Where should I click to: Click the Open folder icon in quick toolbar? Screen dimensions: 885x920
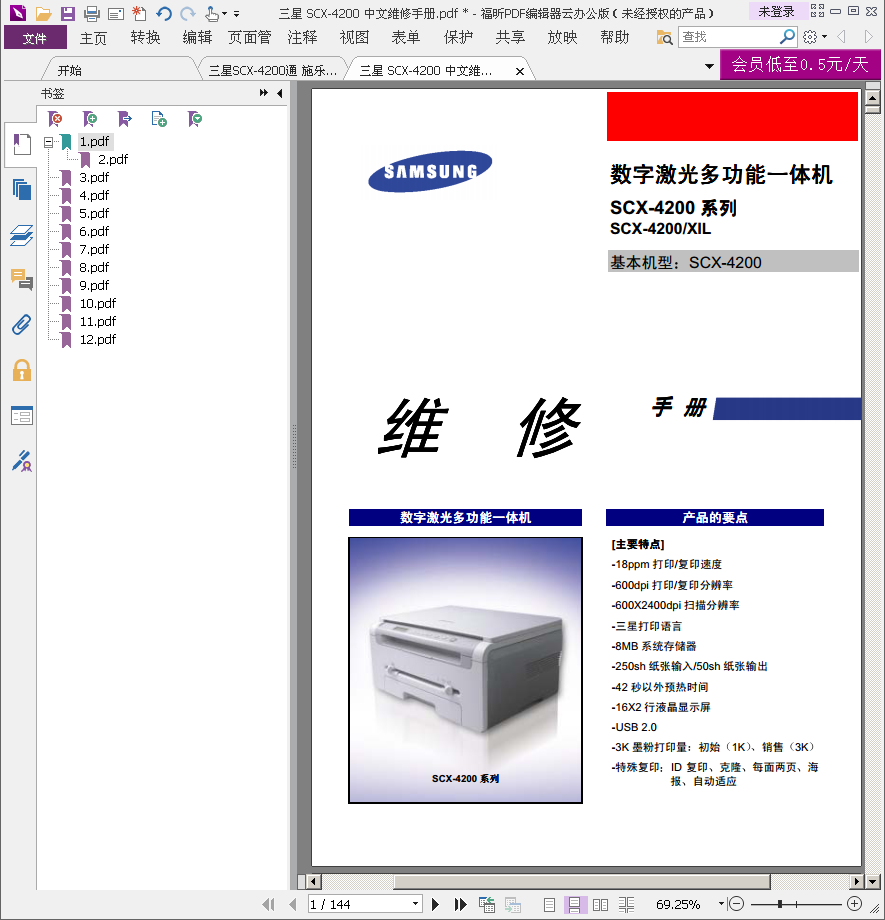coord(43,13)
